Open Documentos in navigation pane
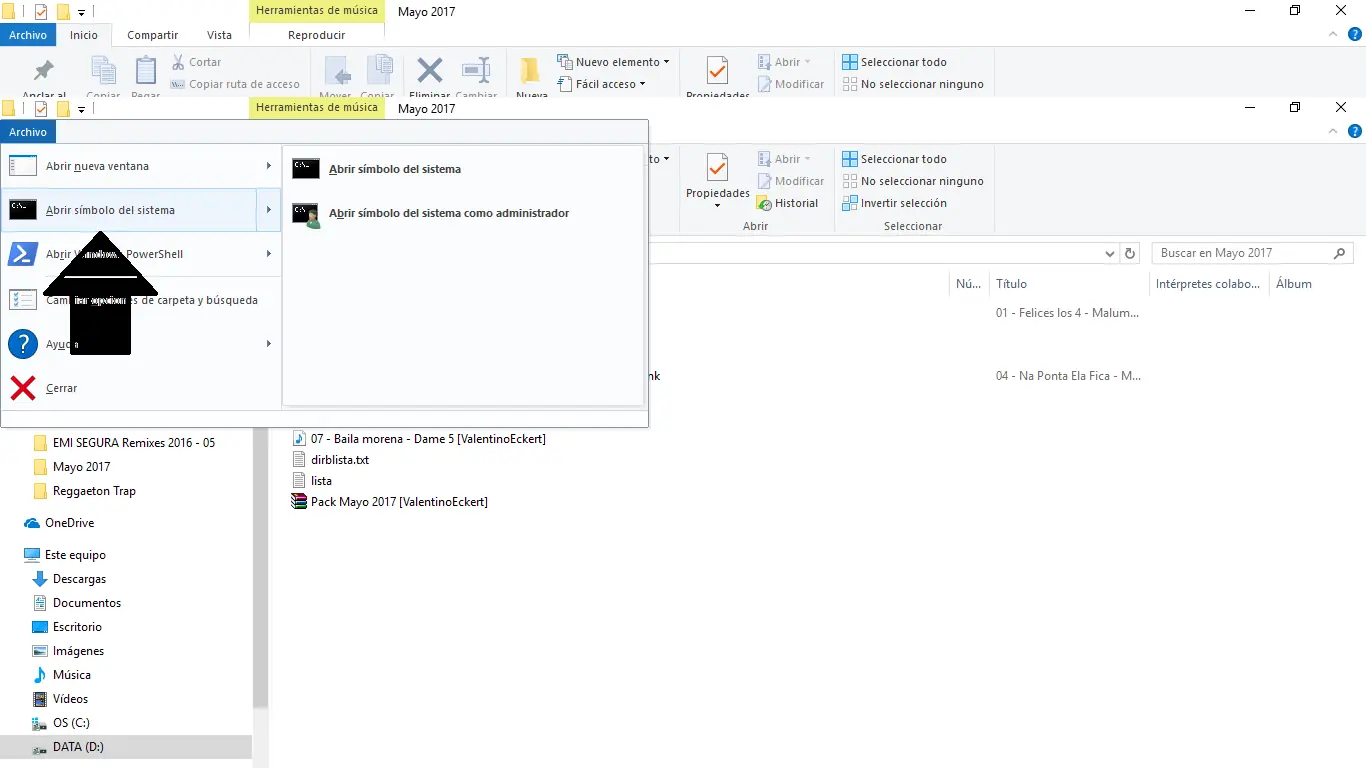1366x768 pixels. [76, 603]
